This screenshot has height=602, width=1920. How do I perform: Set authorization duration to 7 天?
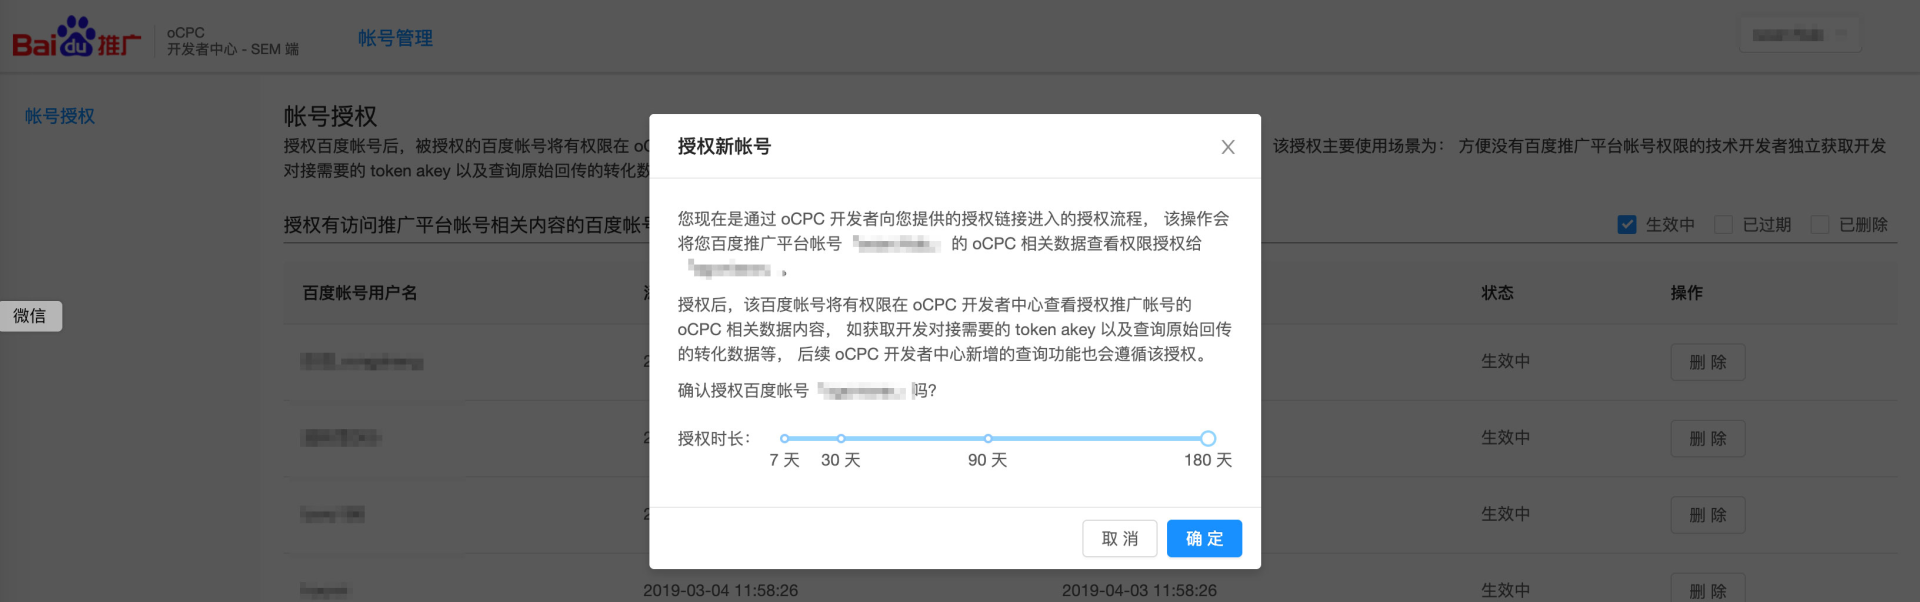(785, 438)
